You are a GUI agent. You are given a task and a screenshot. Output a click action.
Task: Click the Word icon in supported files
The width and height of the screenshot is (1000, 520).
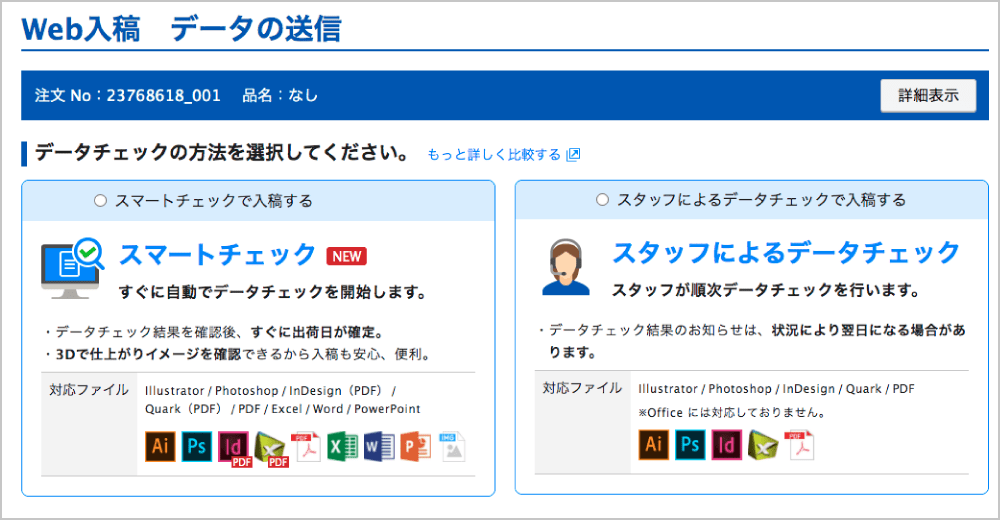click(x=379, y=447)
